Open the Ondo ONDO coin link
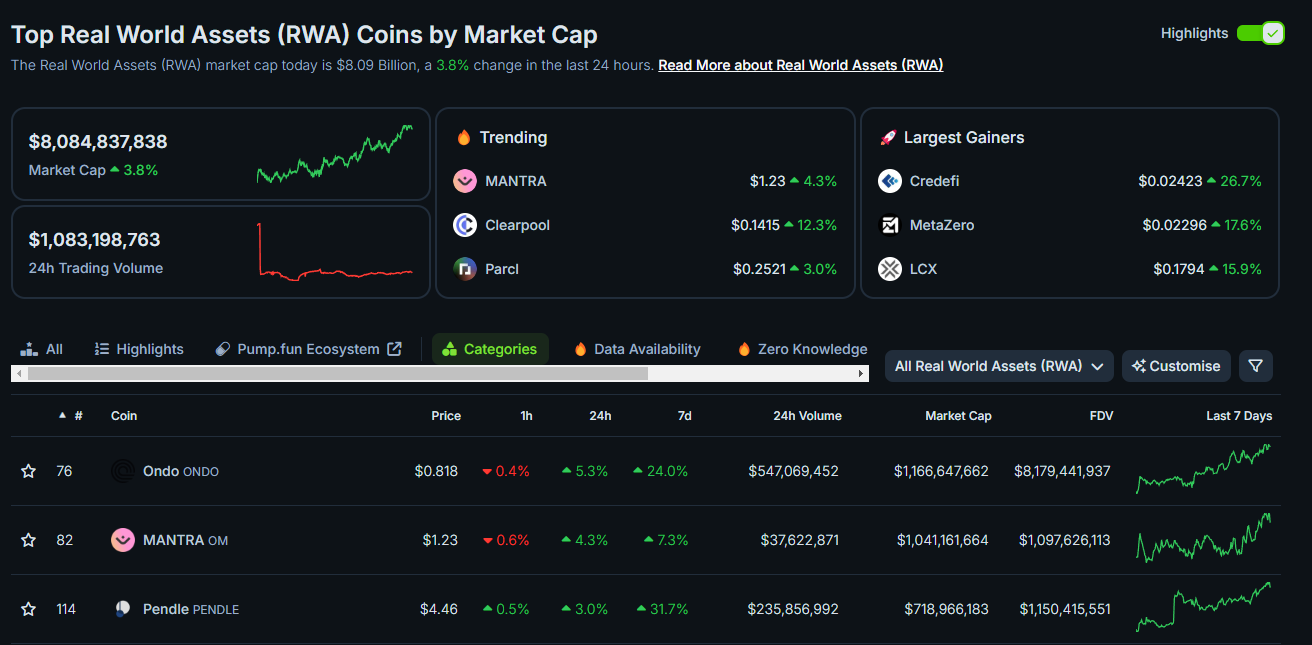 [x=181, y=471]
